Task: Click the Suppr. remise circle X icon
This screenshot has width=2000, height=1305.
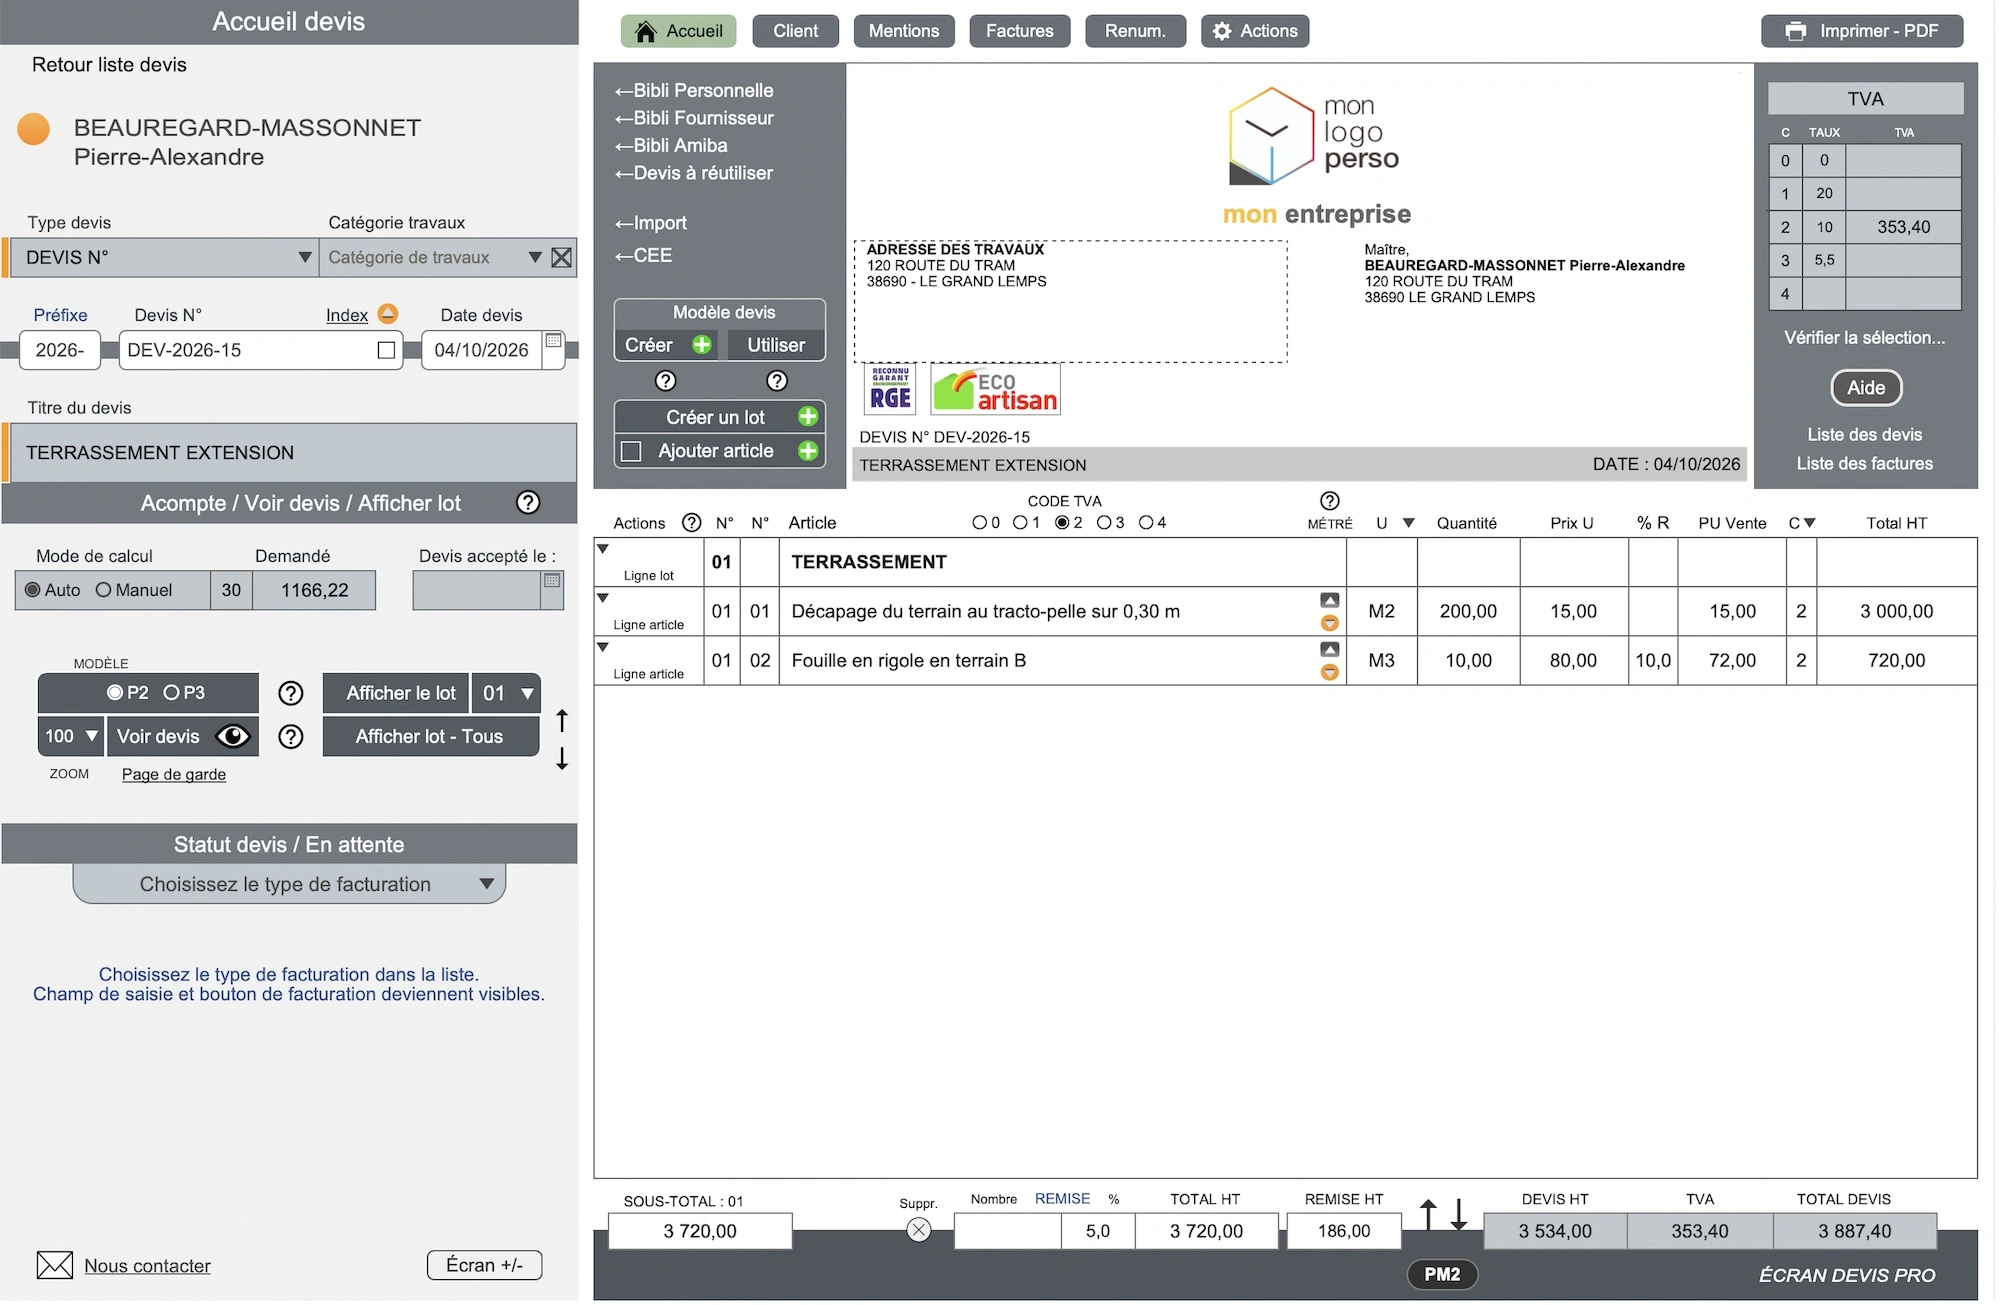Action: (x=919, y=1231)
